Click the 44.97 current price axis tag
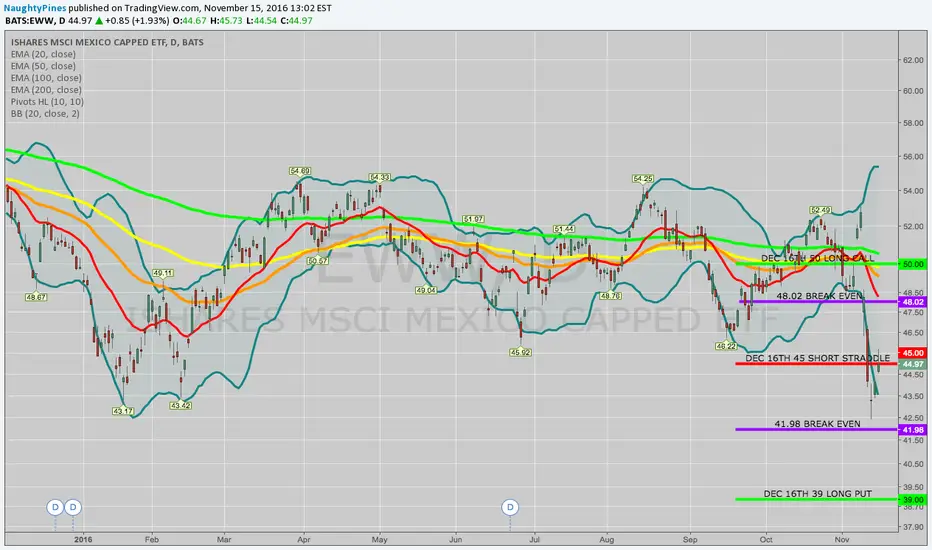The image size is (932, 550). coord(912,364)
